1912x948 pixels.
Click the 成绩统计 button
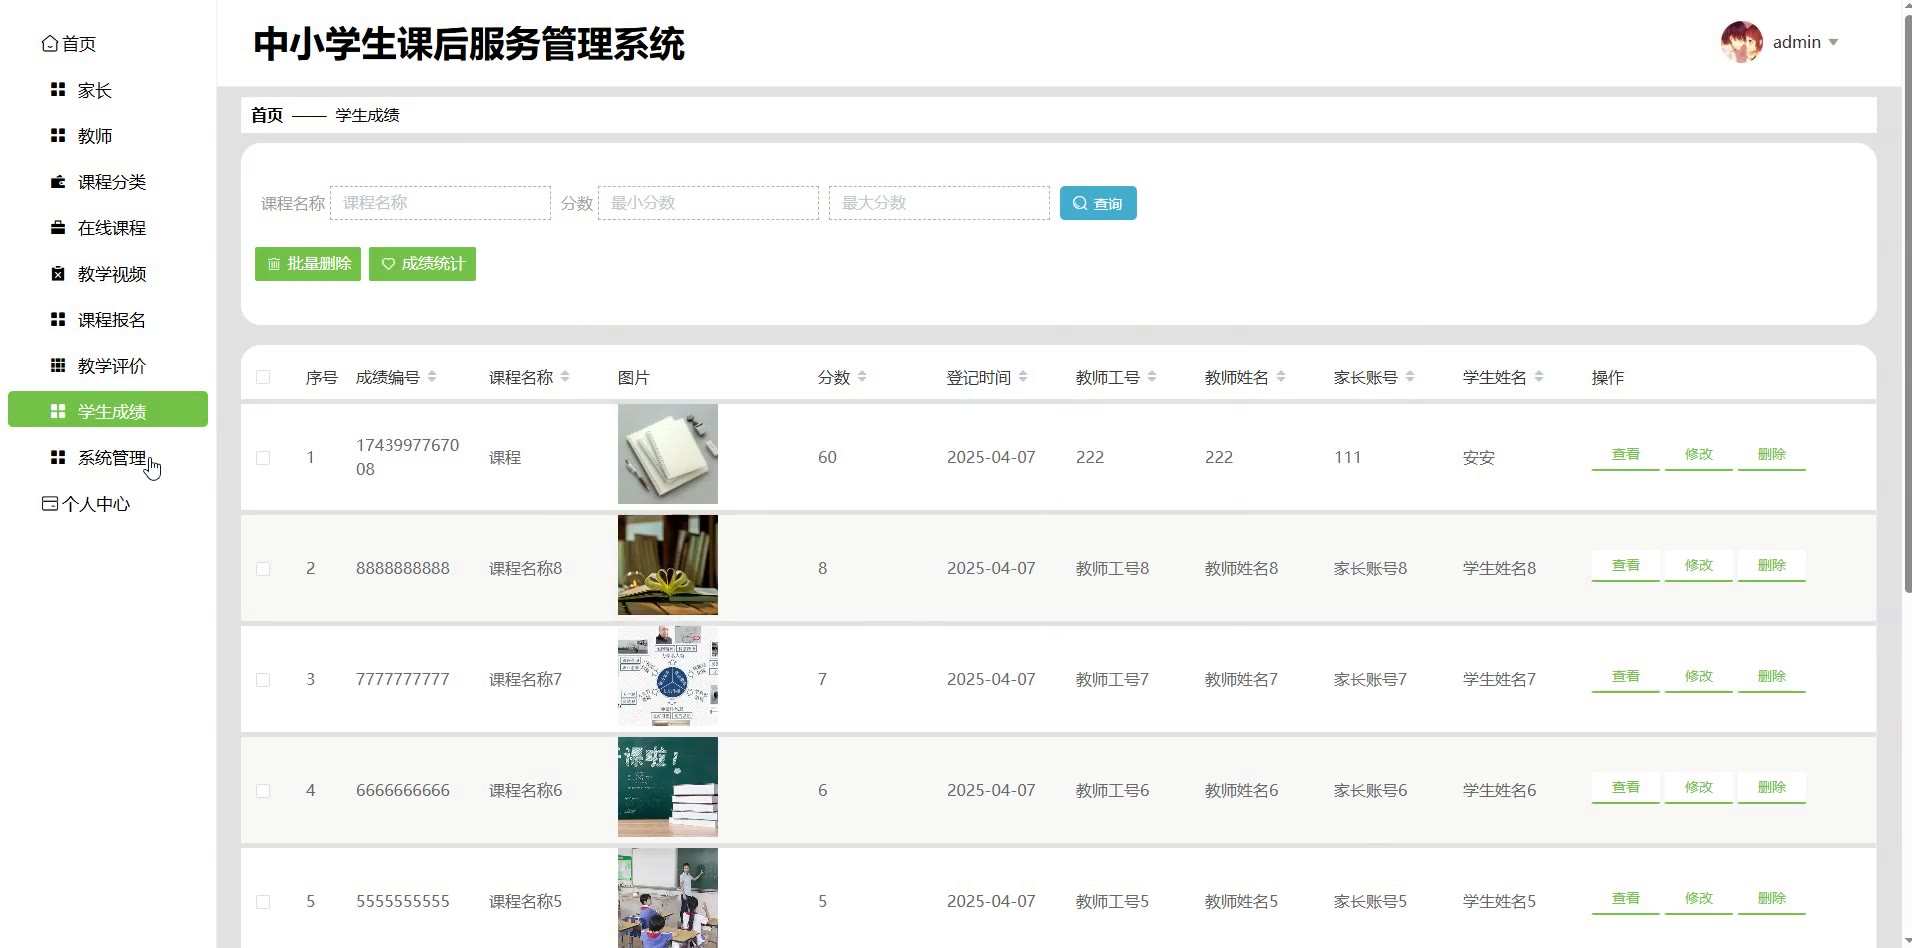pyautogui.click(x=422, y=264)
